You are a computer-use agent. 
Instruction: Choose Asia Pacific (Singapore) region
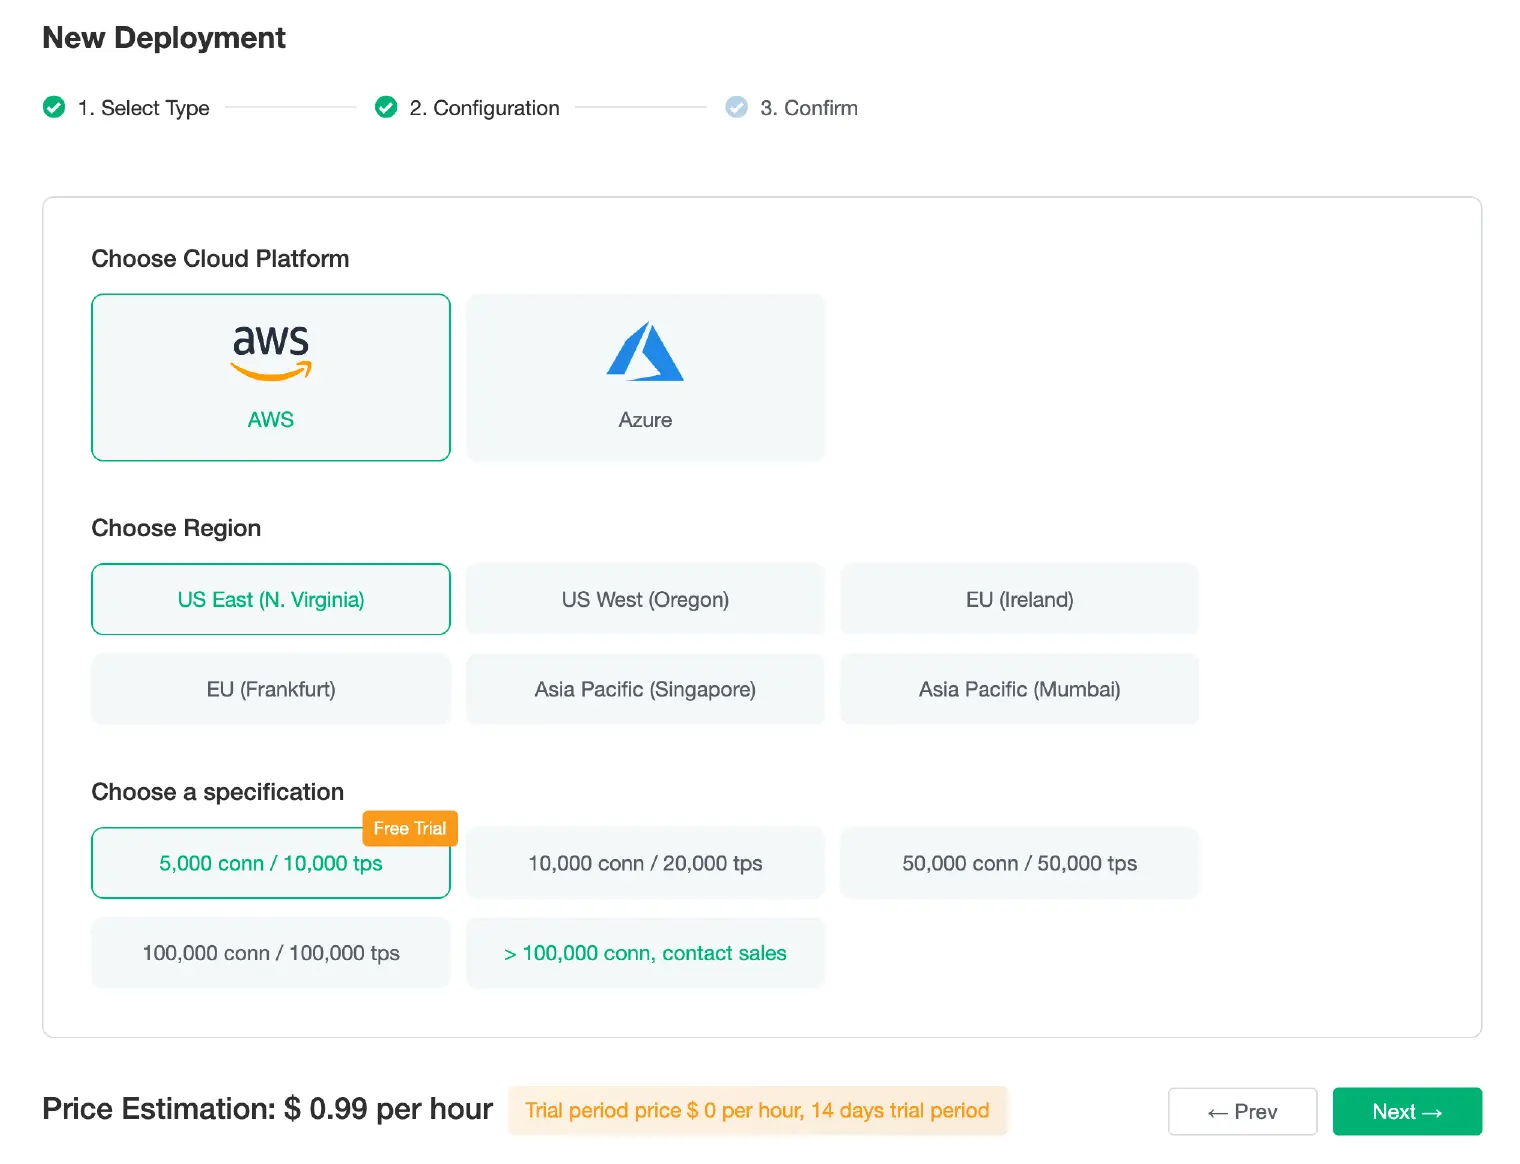click(x=645, y=689)
